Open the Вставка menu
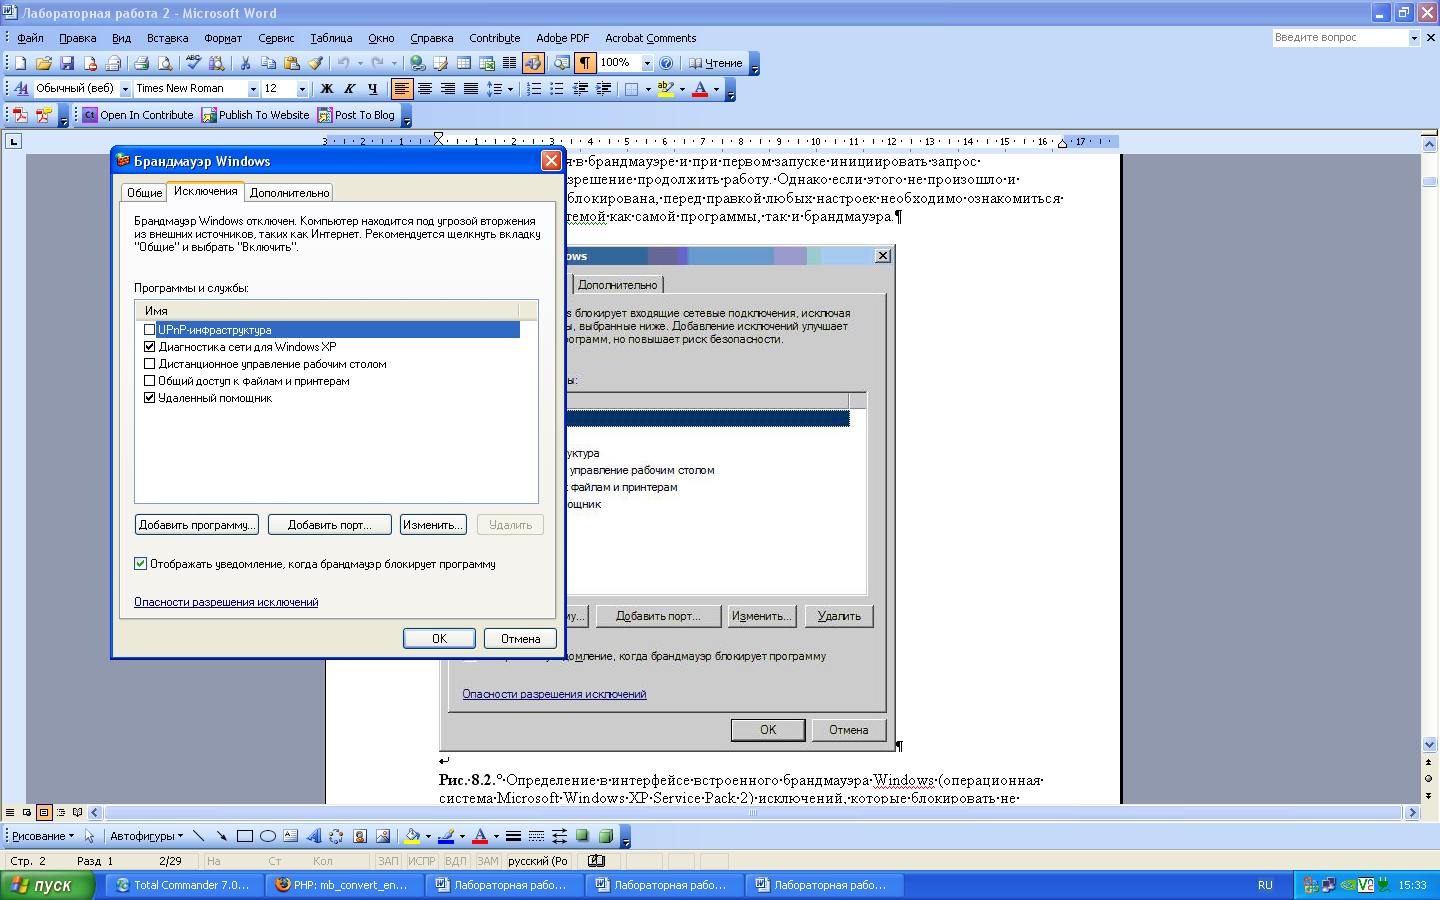The width and height of the screenshot is (1440, 900). coord(167,38)
